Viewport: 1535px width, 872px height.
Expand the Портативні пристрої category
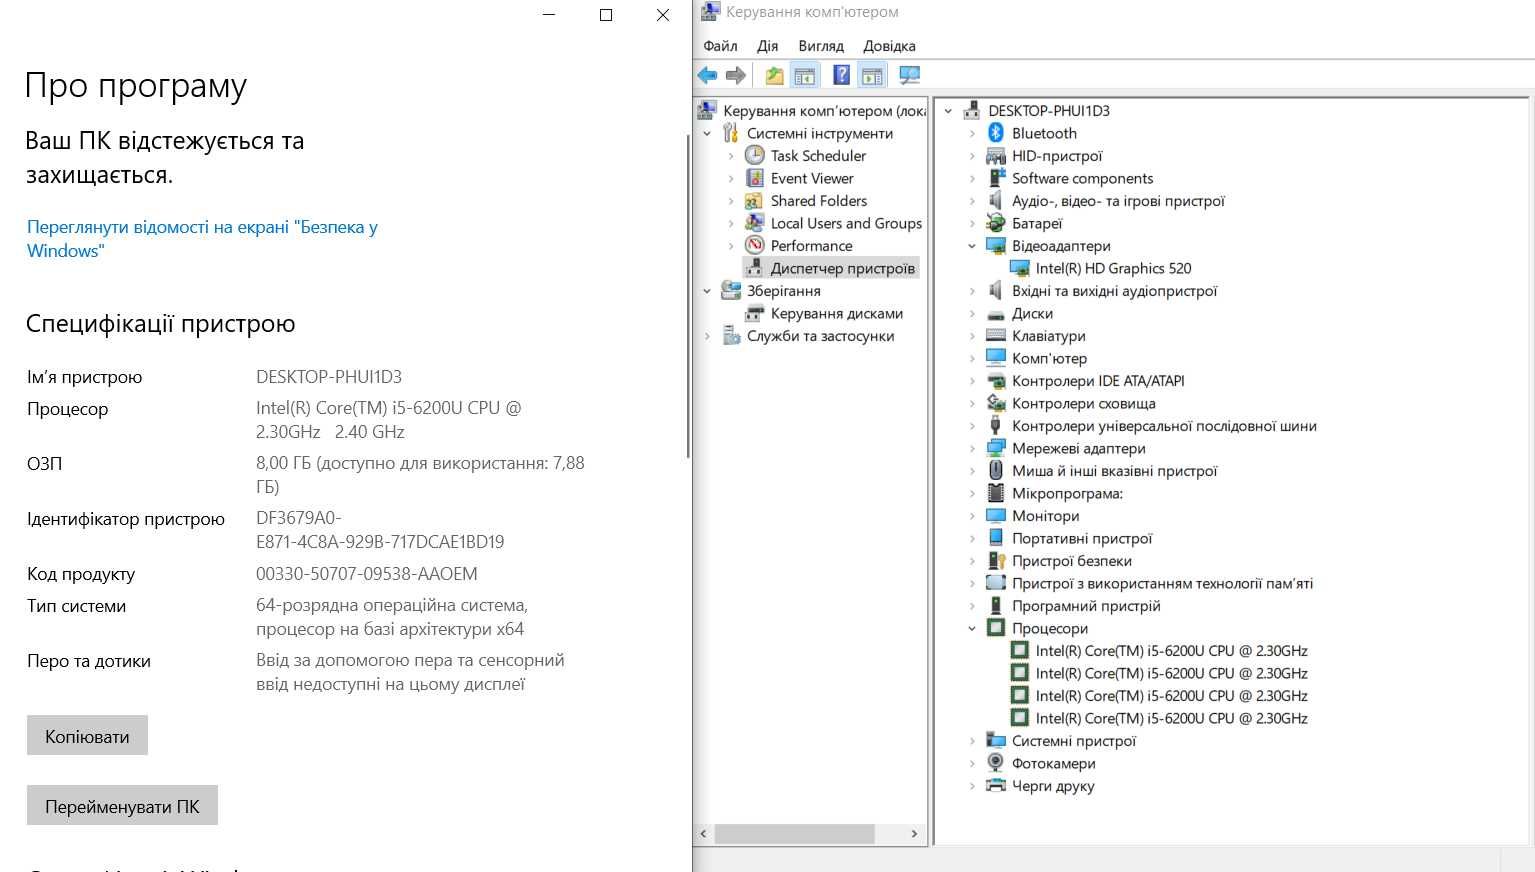pyautogui.click(x=972, y=538)
